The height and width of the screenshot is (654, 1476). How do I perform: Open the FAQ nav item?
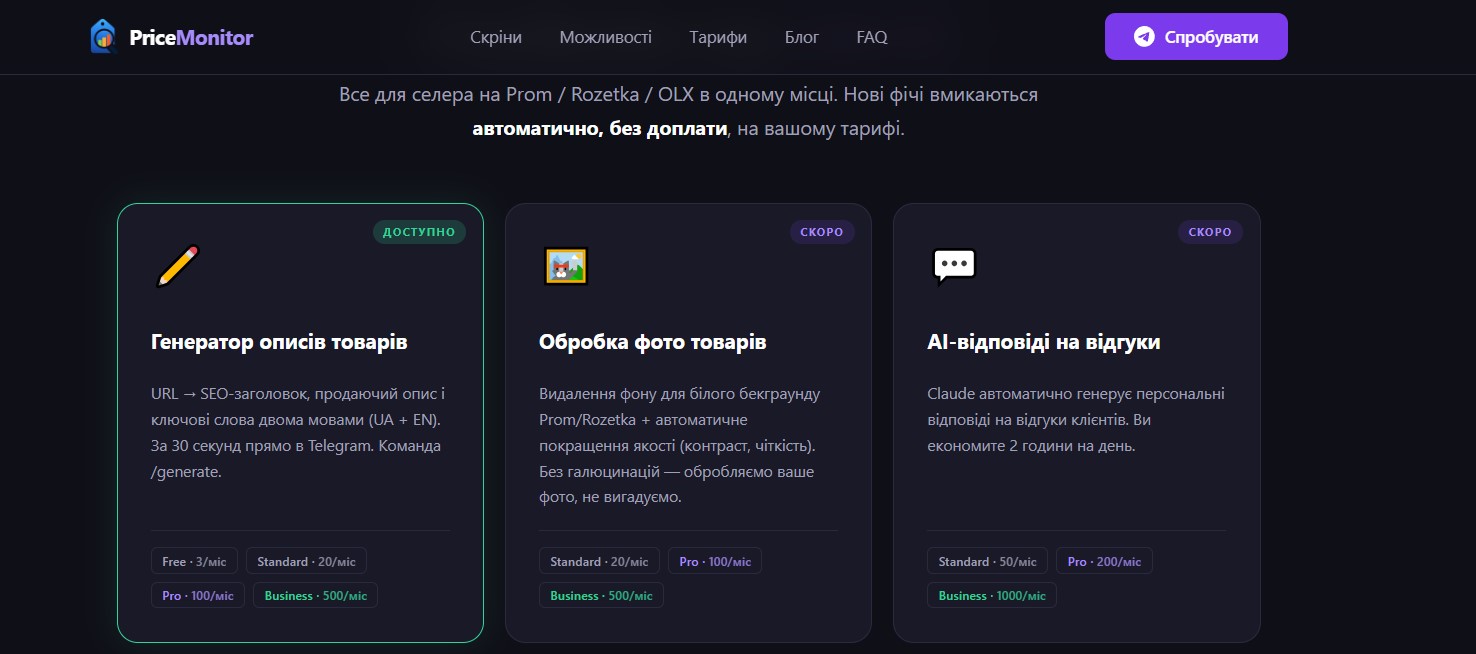click(x=872, y=37)
